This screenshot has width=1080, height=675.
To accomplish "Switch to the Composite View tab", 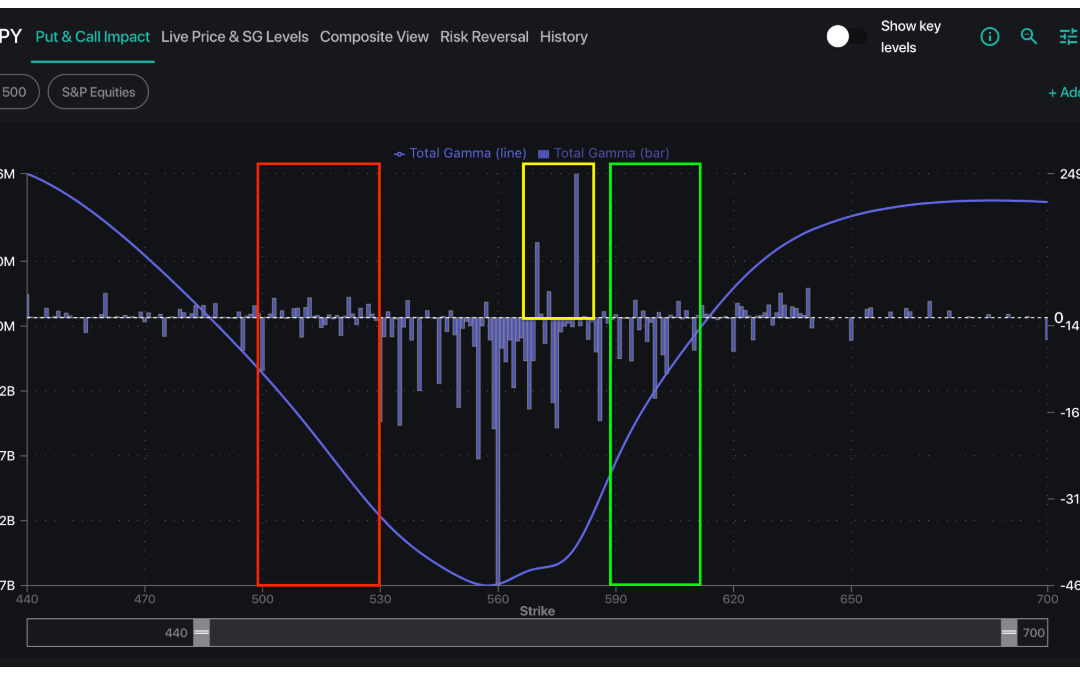I will coord(374,36).
